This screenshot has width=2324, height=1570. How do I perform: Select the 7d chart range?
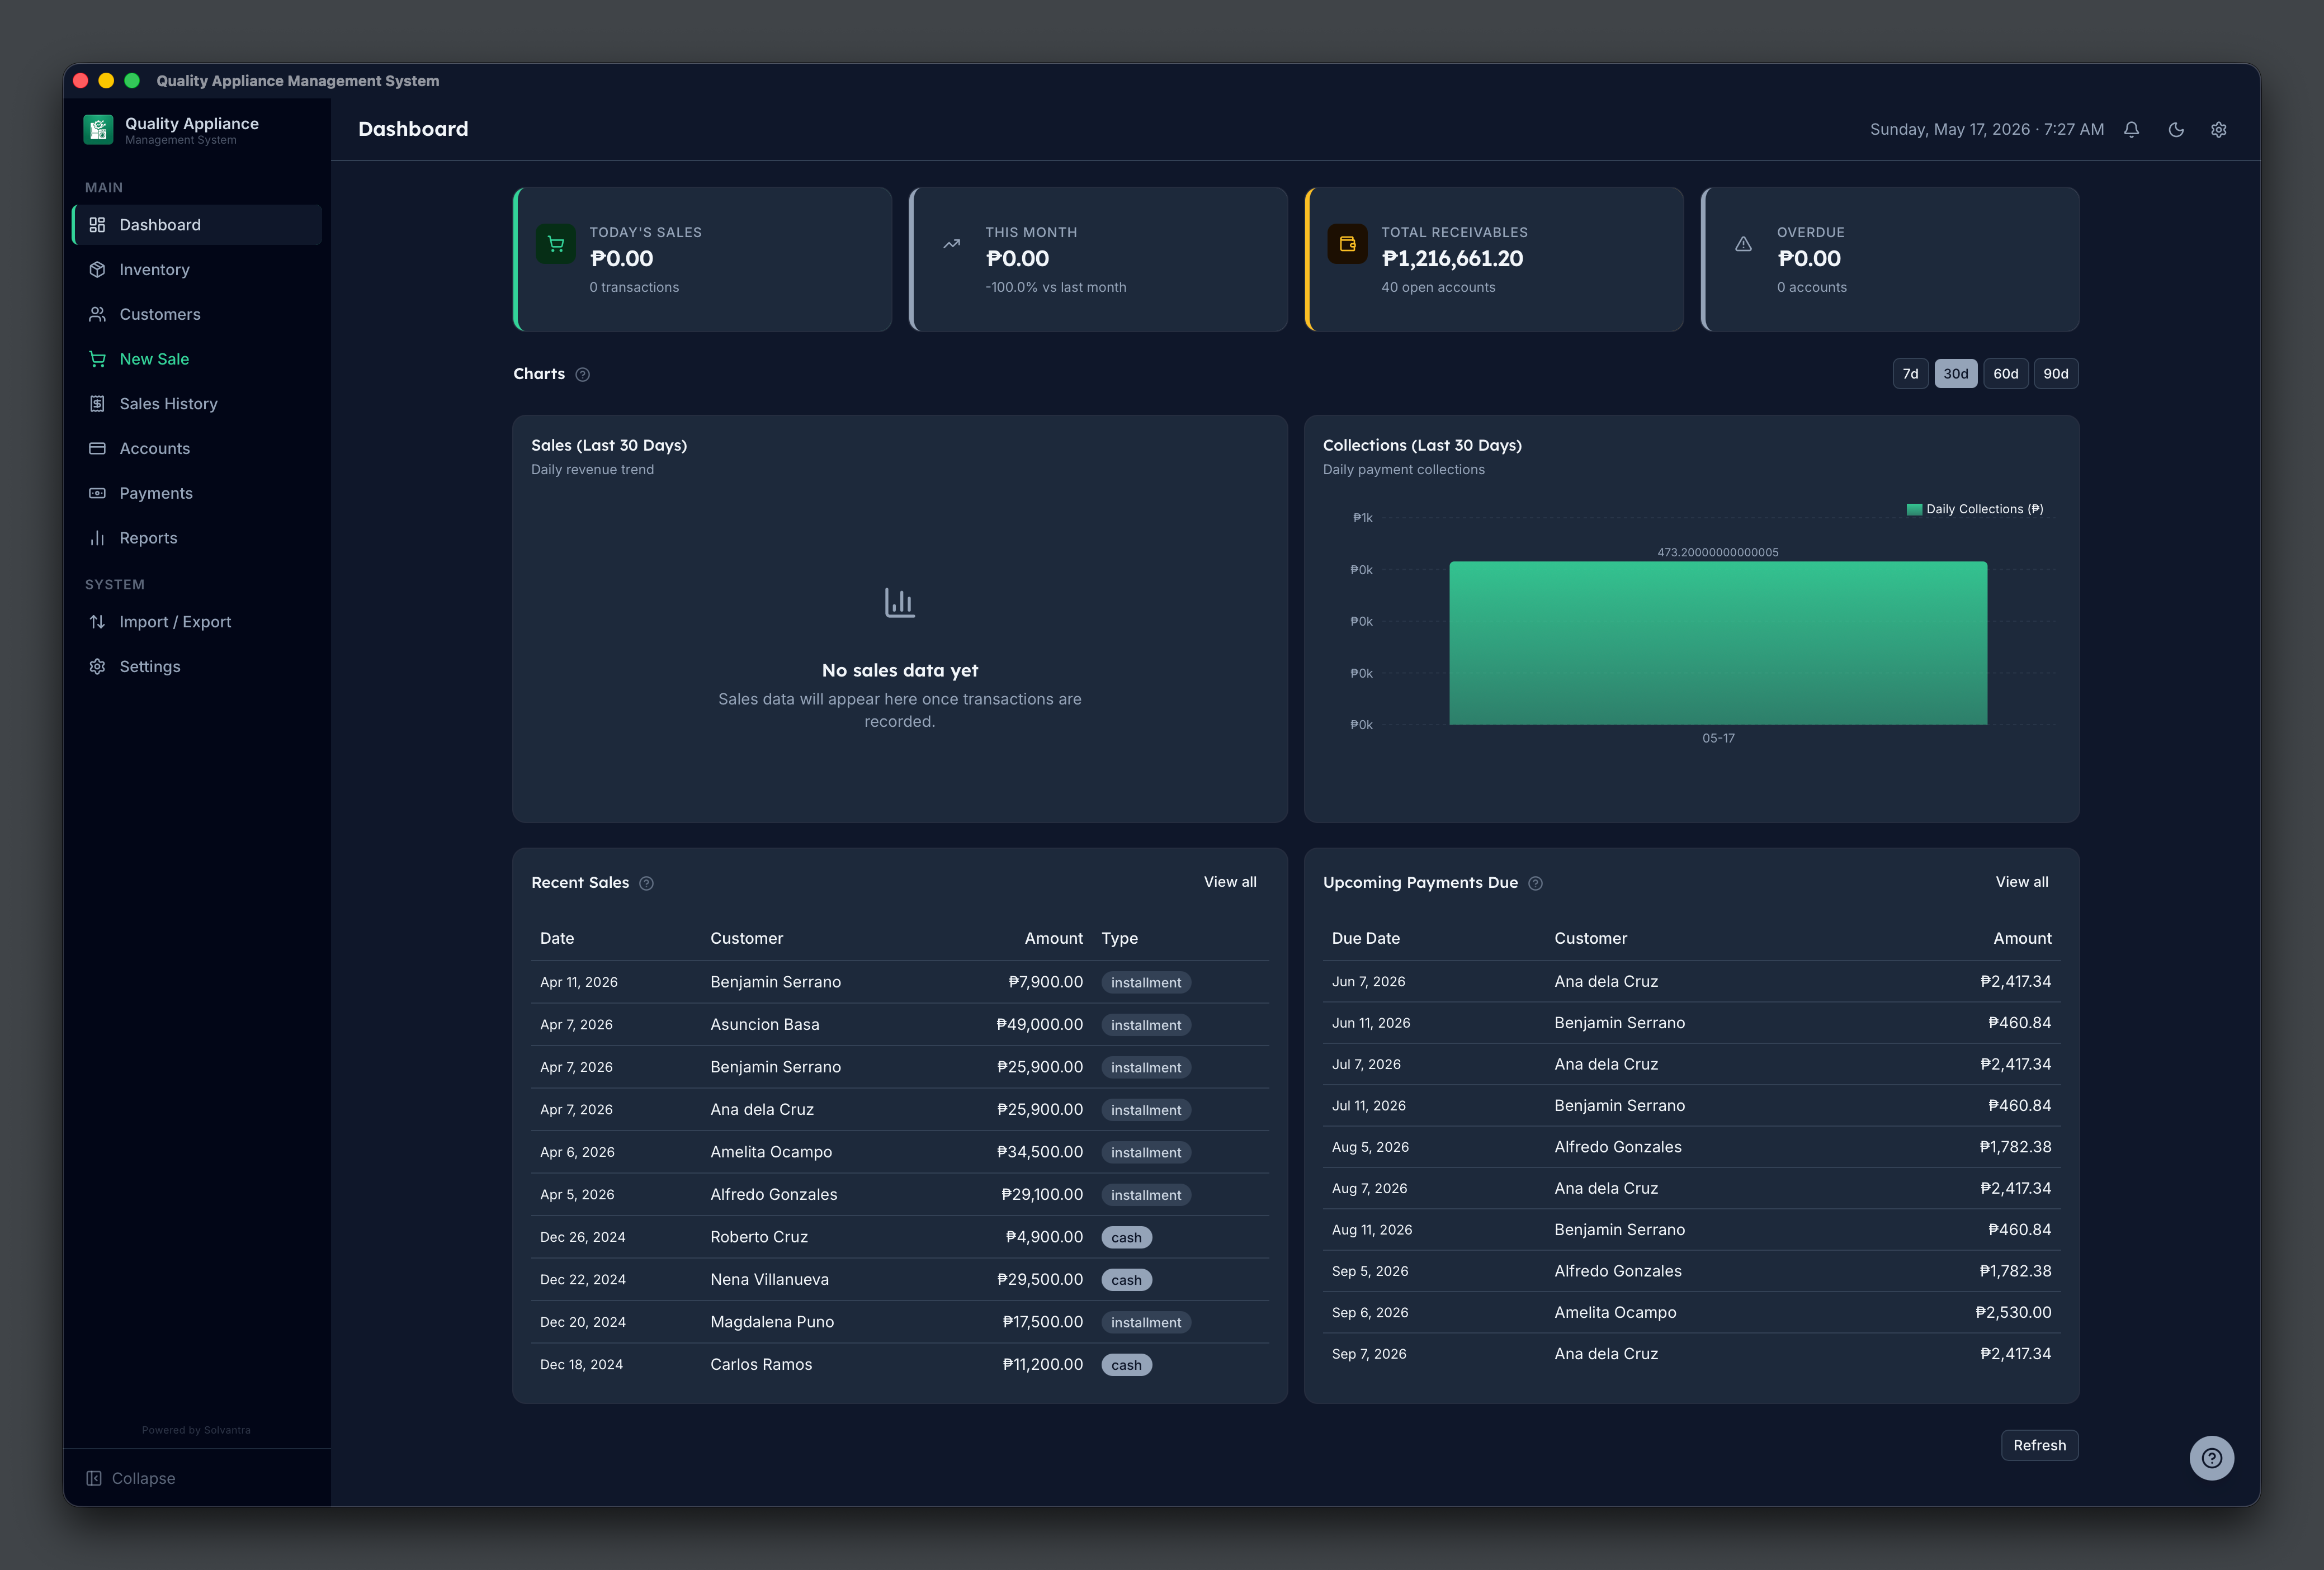click(x=1910, y=374)
